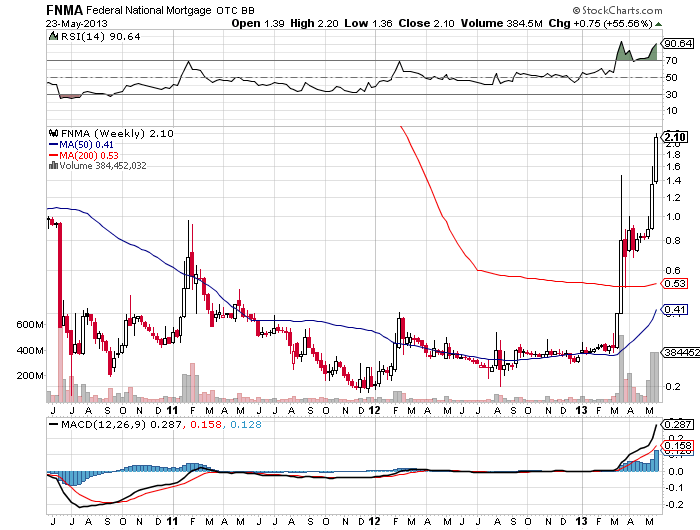Click the candlestick icon beside FNMA (Weekly)
The image size is (700, 530).
(x=53, y=133)
